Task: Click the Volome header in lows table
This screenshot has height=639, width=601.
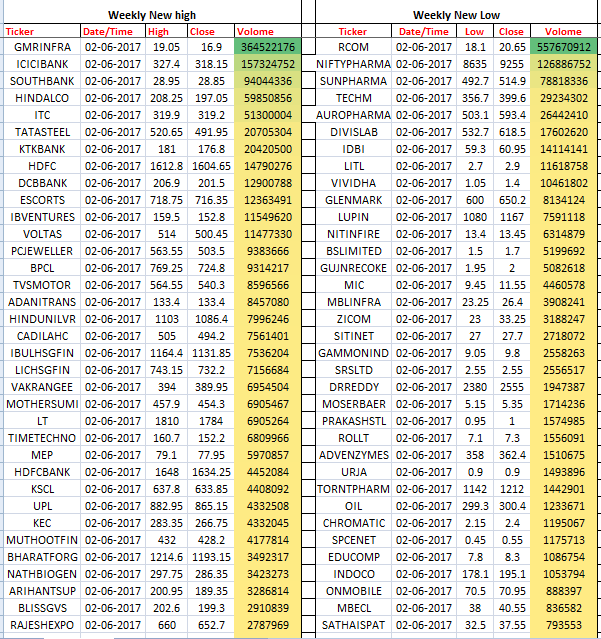Action: tap(564, 31)
